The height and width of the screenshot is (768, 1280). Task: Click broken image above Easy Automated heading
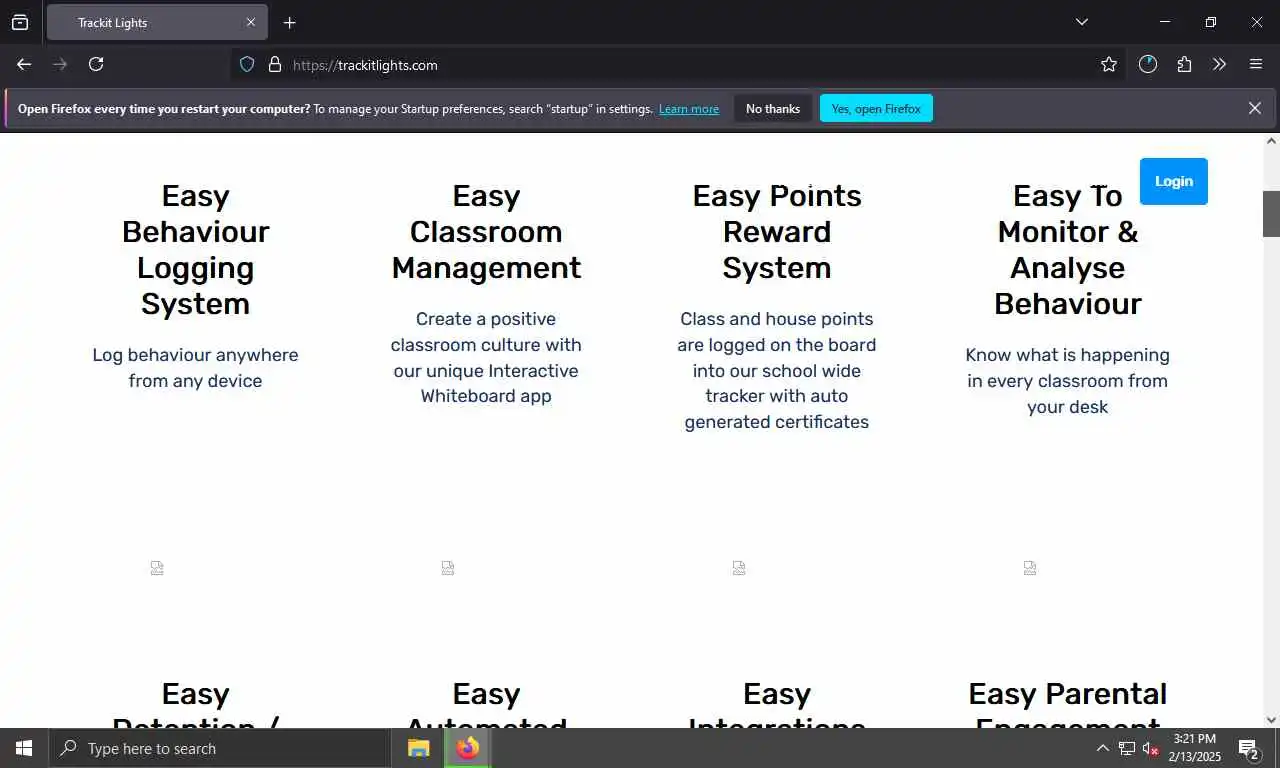(x=448, y=568)
